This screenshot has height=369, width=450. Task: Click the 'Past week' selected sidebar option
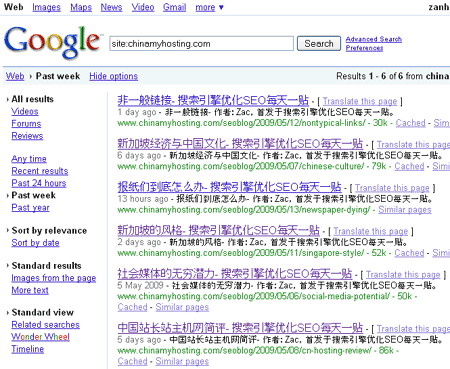point(33,195)
